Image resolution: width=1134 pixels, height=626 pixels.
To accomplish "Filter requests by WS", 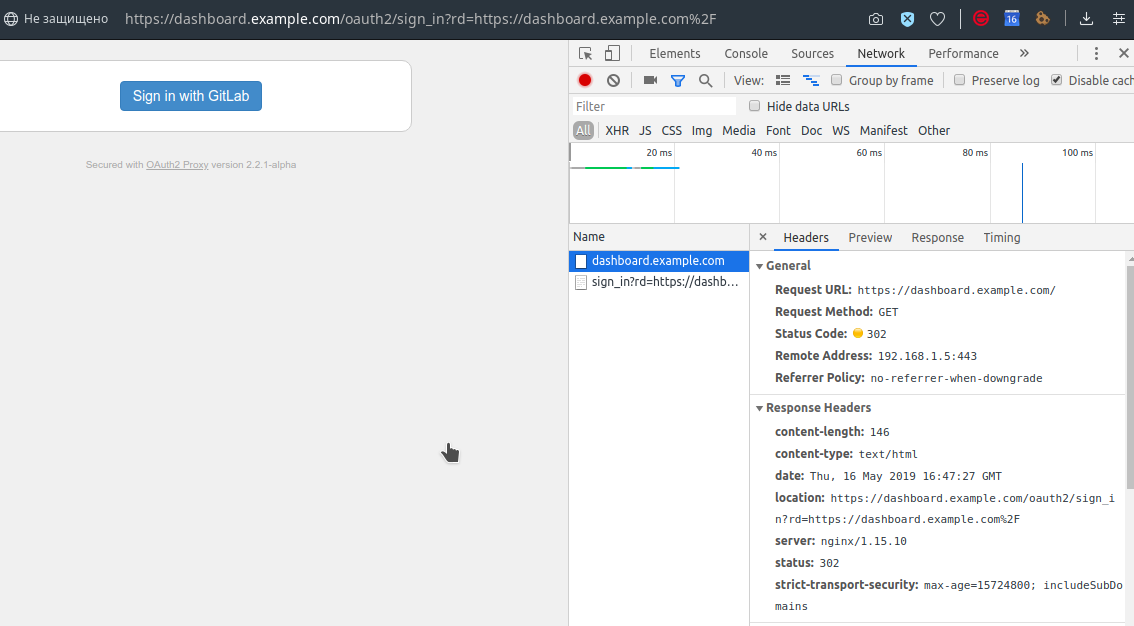I will 840,131.
